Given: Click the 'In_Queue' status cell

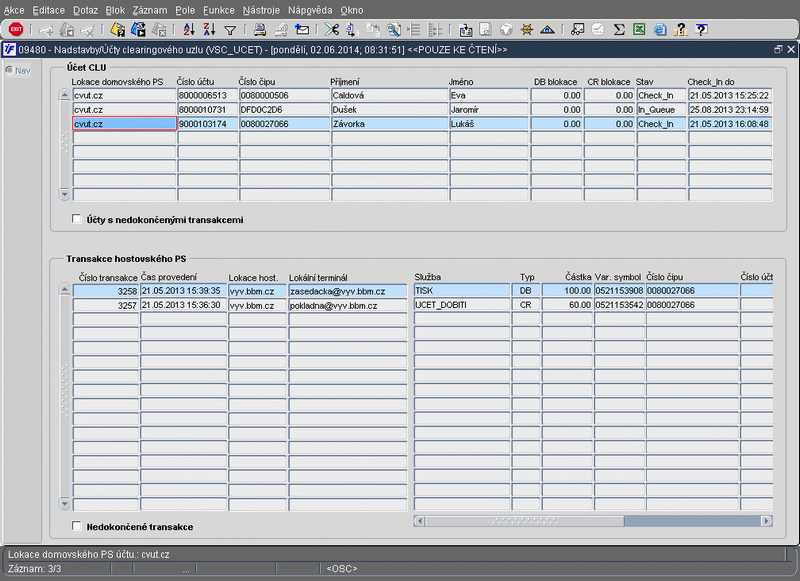Looking at the screenshot, I should click(661, 109).
